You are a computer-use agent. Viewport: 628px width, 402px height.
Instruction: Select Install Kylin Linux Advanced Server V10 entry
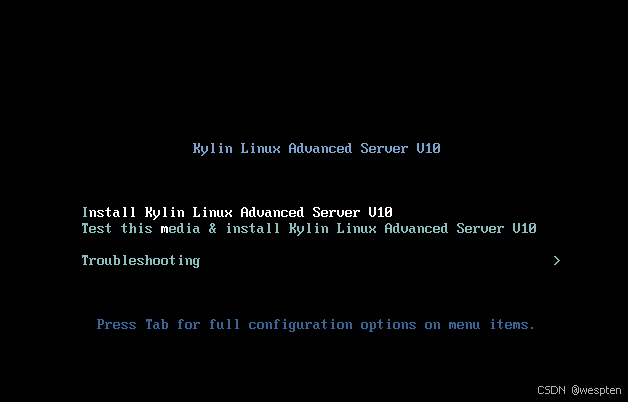tap(237, 212)
